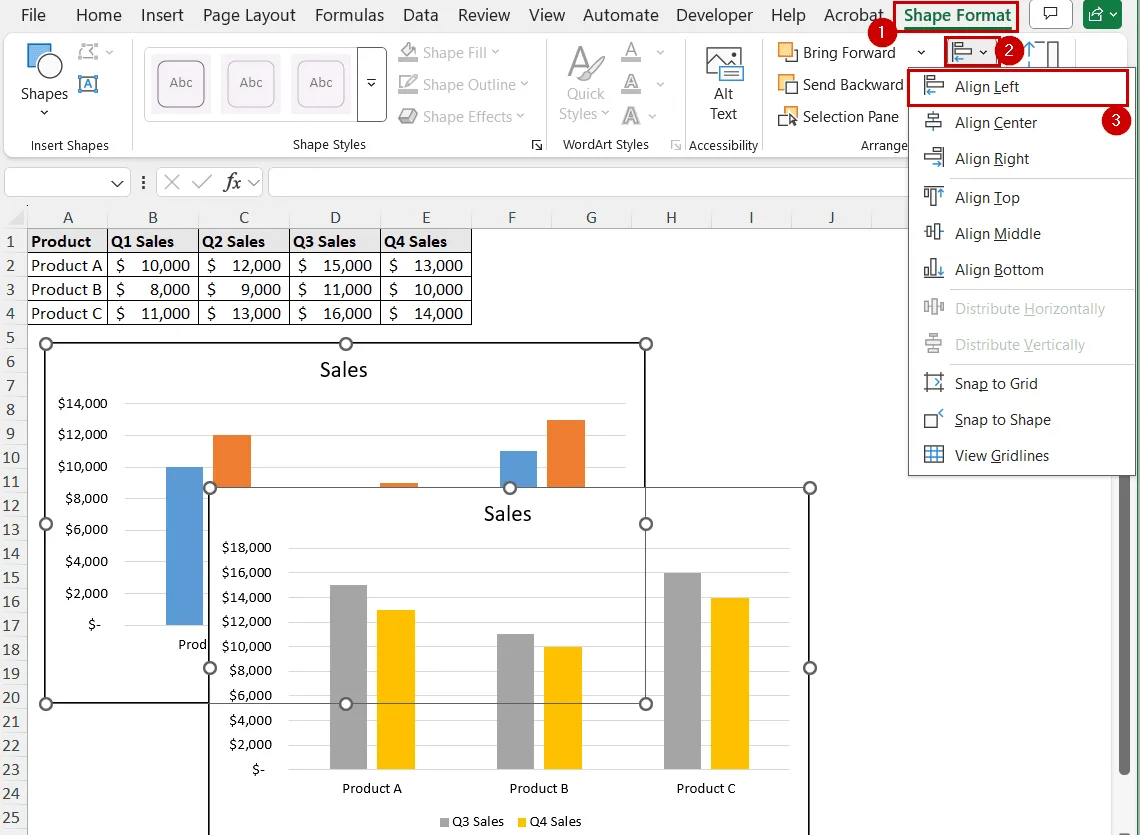Switch to the Insert tab
Screen dimensions: 1140x835
(162, 15)
